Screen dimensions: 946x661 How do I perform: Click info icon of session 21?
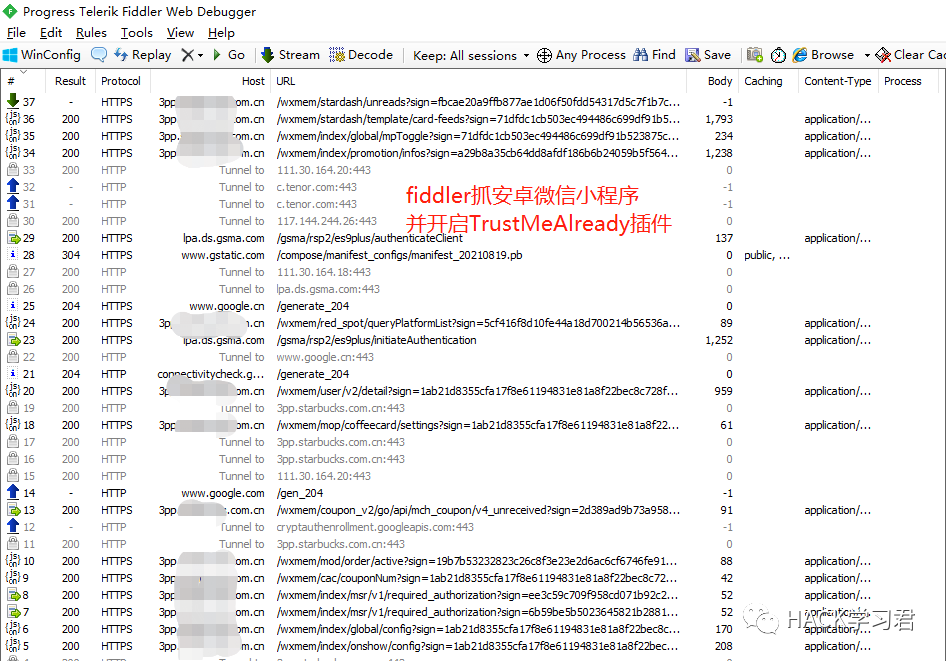pos(13,374)
